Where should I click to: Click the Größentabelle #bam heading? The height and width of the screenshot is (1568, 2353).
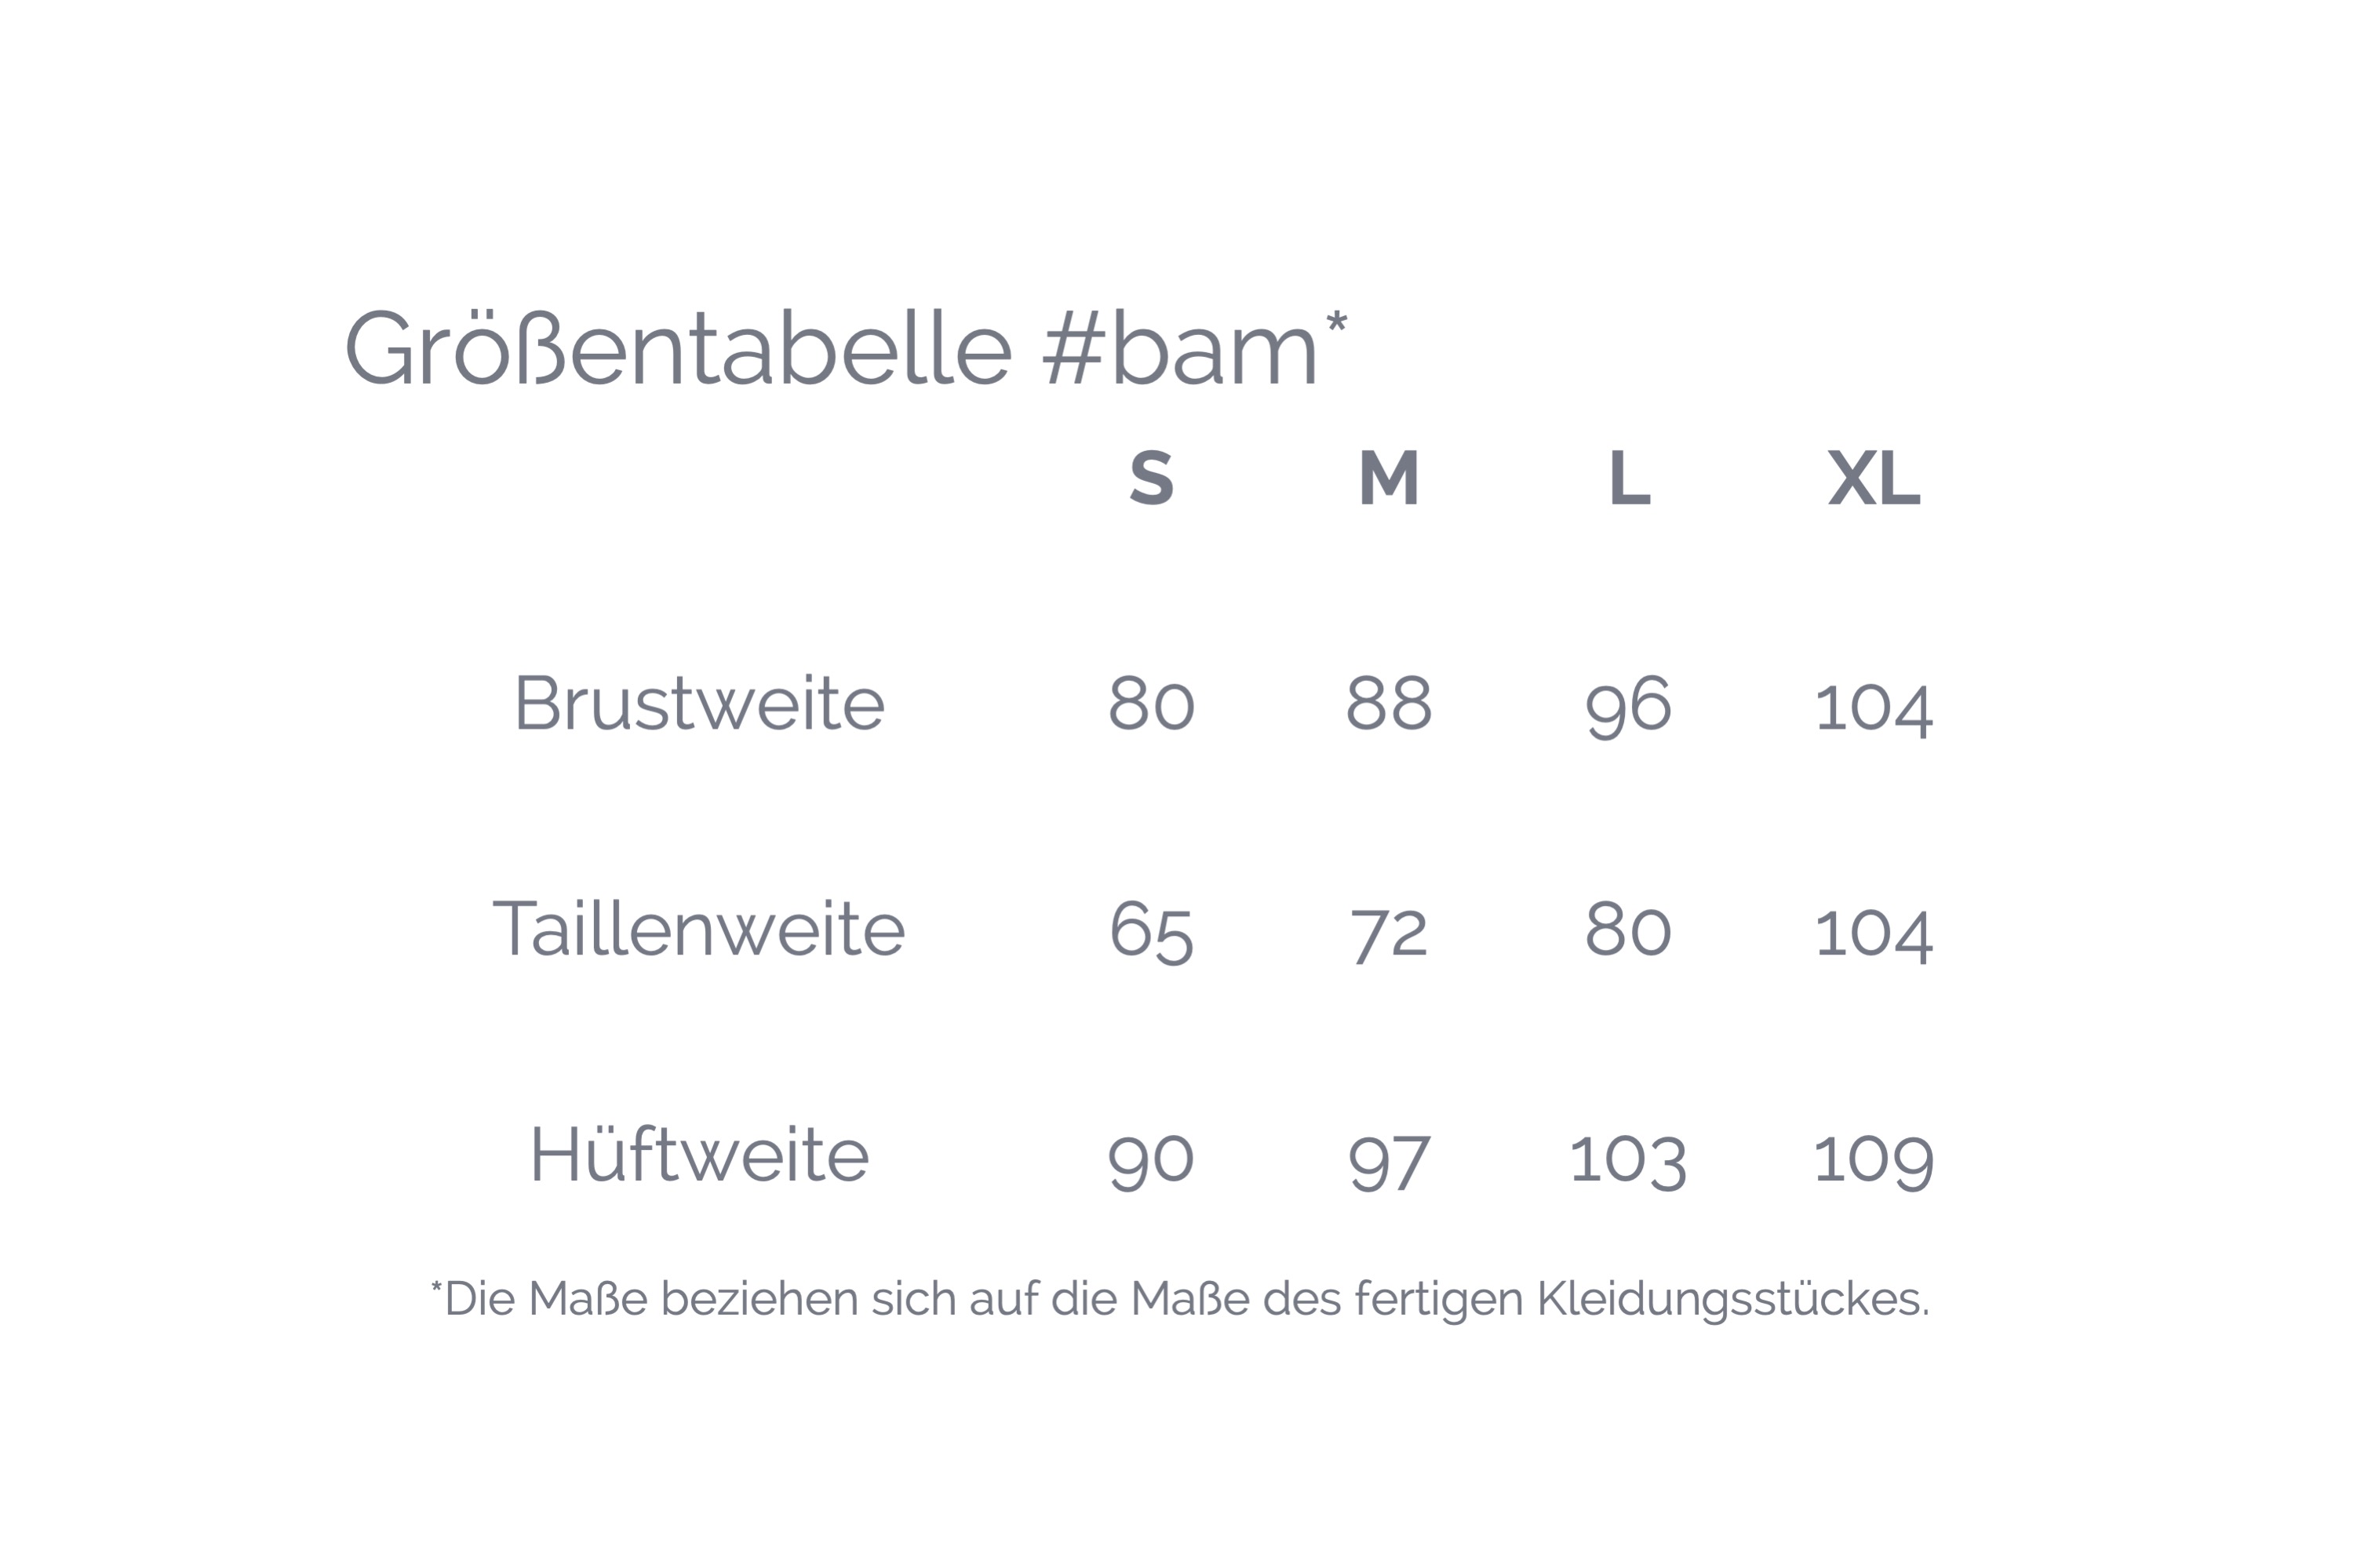click(x=845, y=348)
